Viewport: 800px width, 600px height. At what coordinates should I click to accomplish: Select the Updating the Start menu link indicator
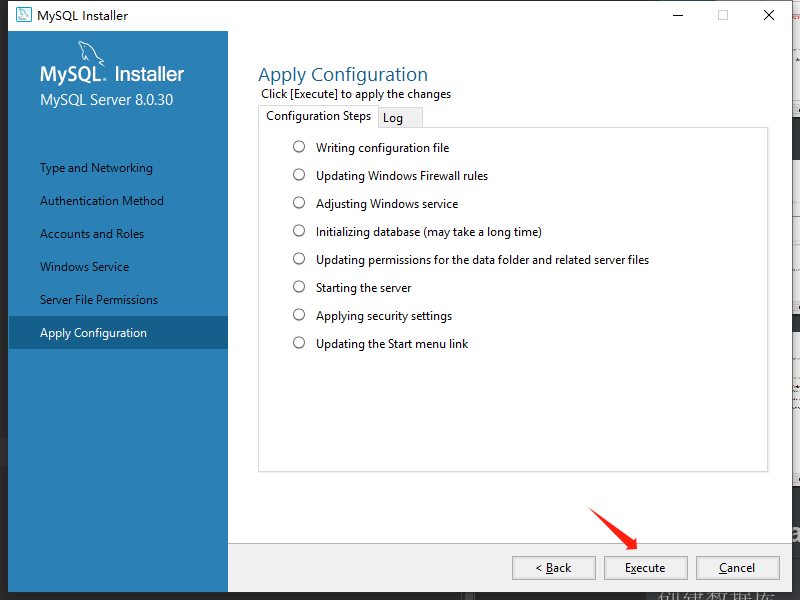tap(299, 343)
